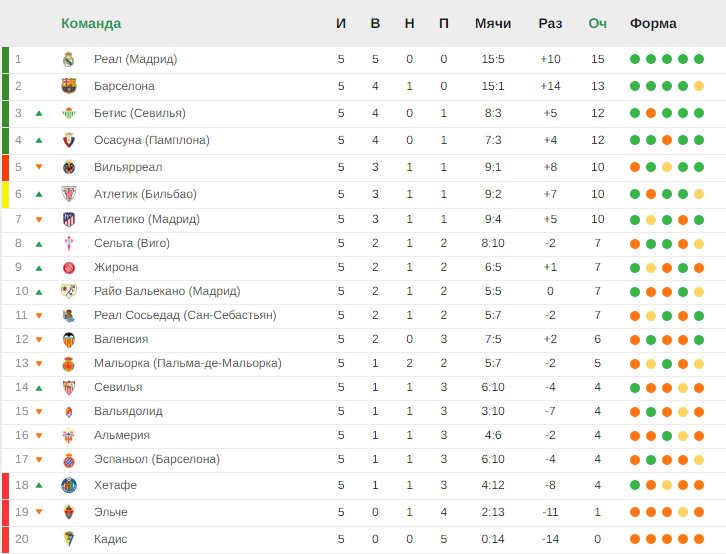Click the green up arrow beside Betis
726x554 pixels.
point(39,113)
